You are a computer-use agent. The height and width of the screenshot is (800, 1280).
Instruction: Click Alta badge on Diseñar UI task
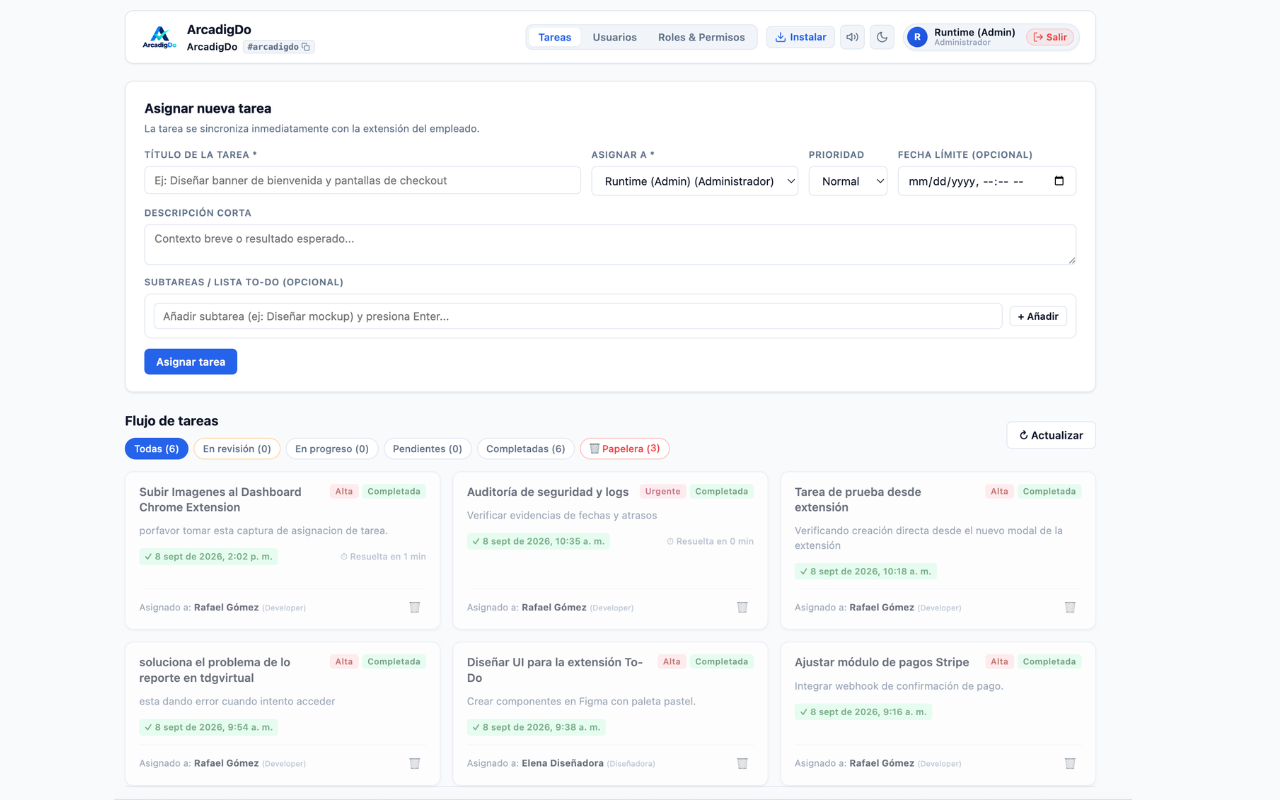tap(672, 662)
